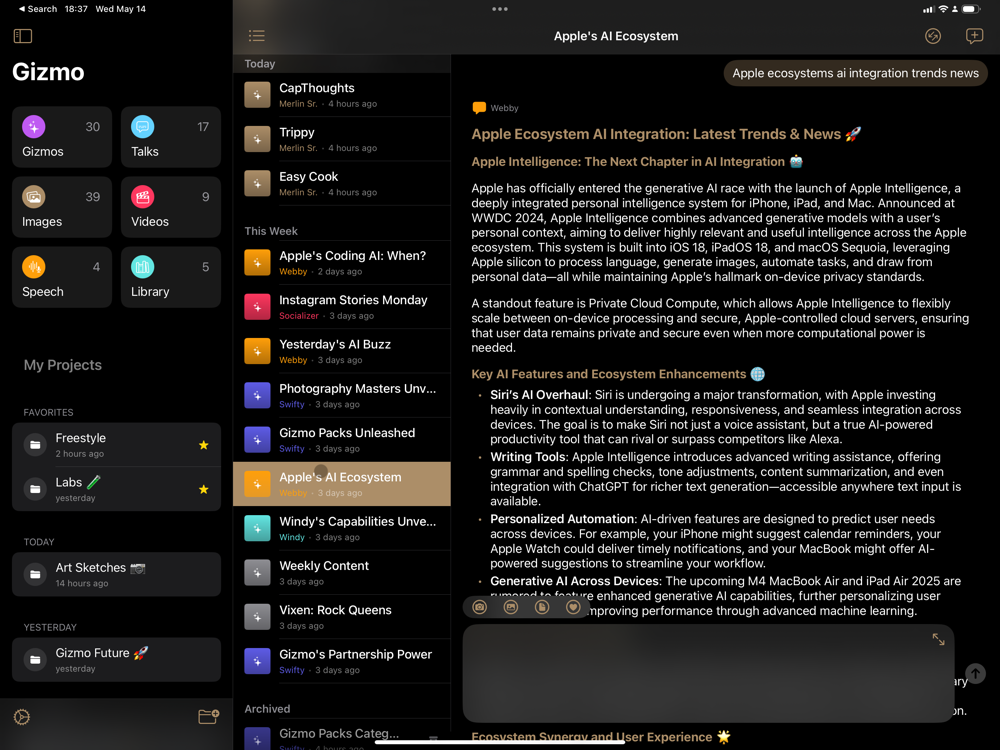The width and height of the screenshot is (1000, 750).
Task: Tap the message text input area
Action: pyautogui.click(x=708, y=673)
